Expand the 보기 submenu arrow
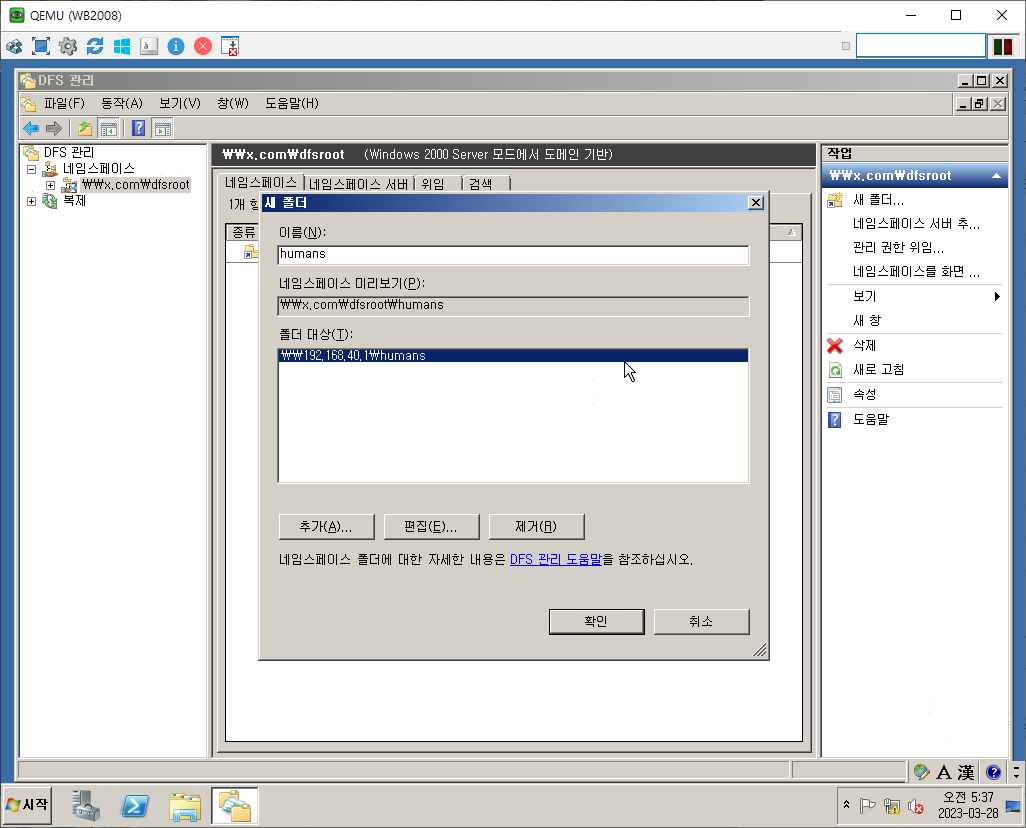This screenshot has width=1026, height=828. (x=997, y=297)
